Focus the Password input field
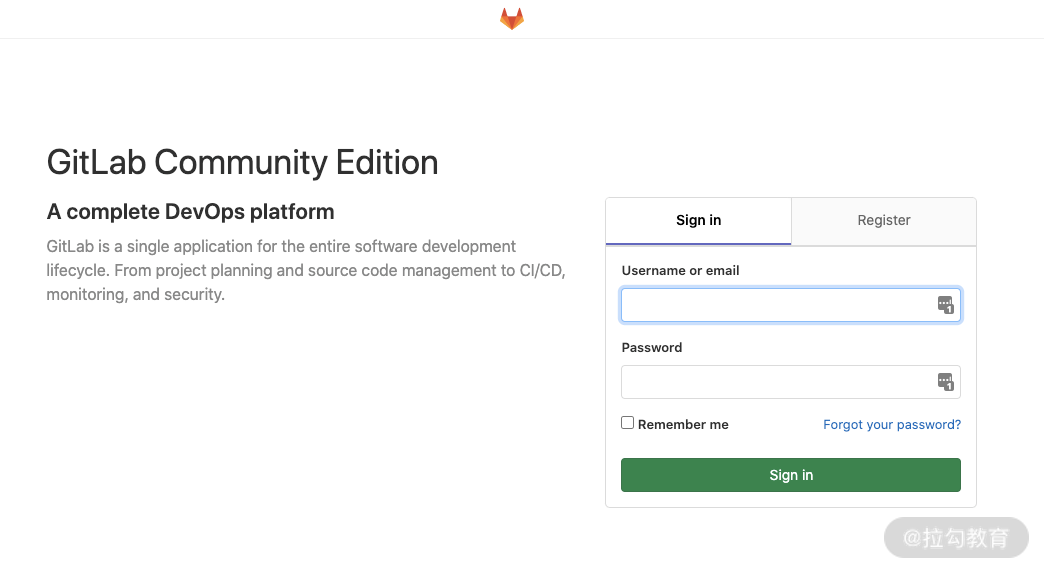Screen dimensions: 1044x571 [x=775, y=382]
